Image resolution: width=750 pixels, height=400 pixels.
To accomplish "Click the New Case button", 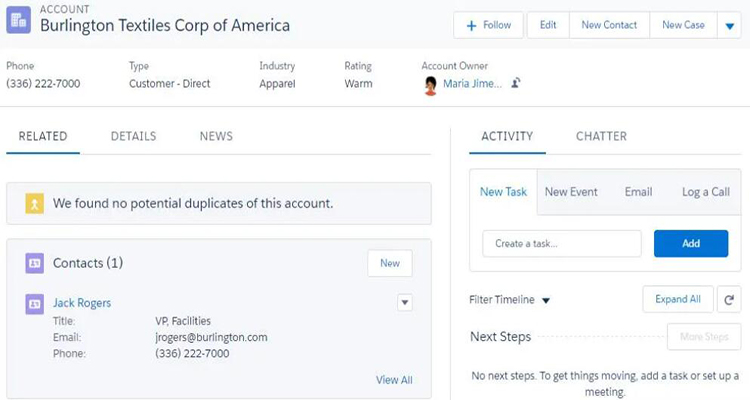I will (x=684, y=25).
